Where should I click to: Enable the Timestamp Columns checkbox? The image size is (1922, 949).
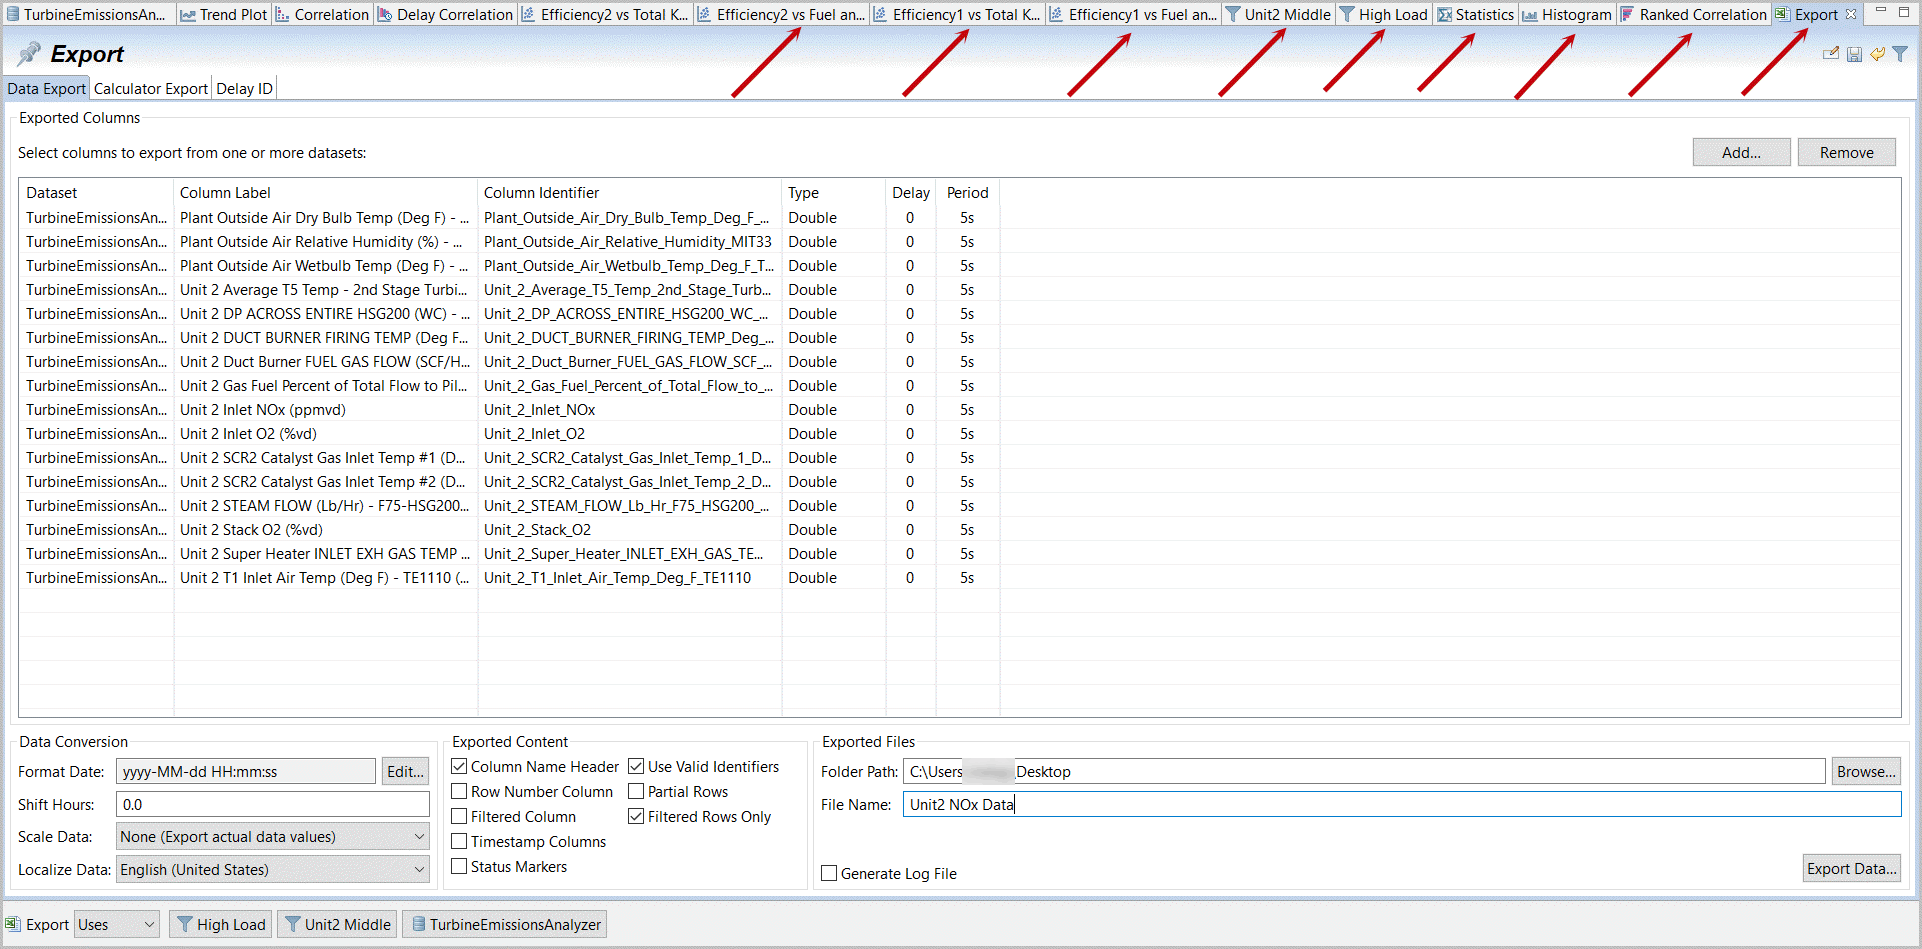click(x=460, y=841)
